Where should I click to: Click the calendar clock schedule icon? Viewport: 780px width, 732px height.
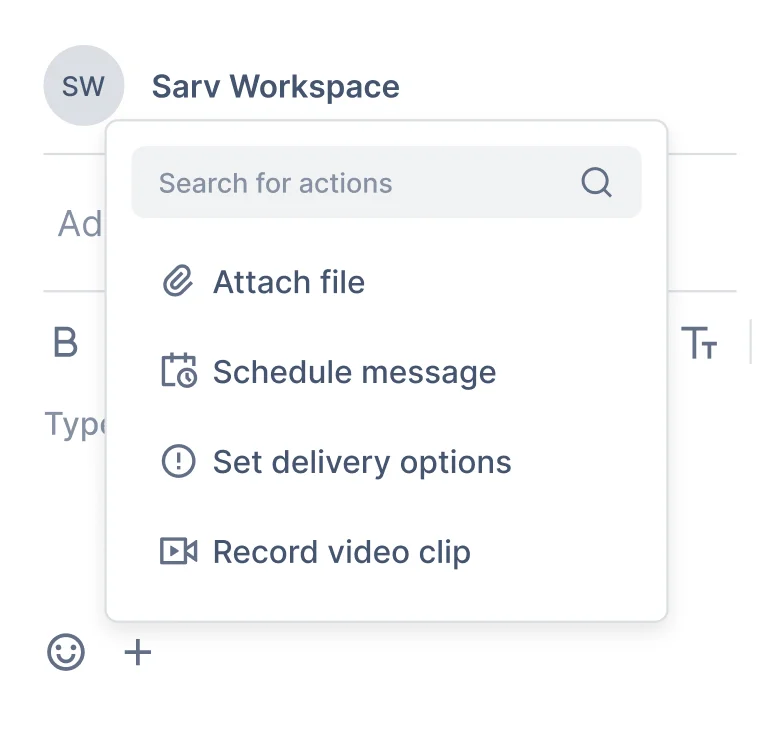coord(179,370)
